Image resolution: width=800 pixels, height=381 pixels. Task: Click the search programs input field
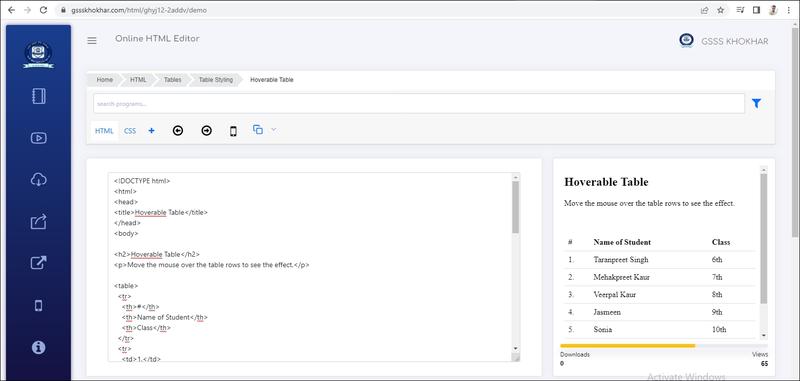pyautogui.click(x=419, y=104)
